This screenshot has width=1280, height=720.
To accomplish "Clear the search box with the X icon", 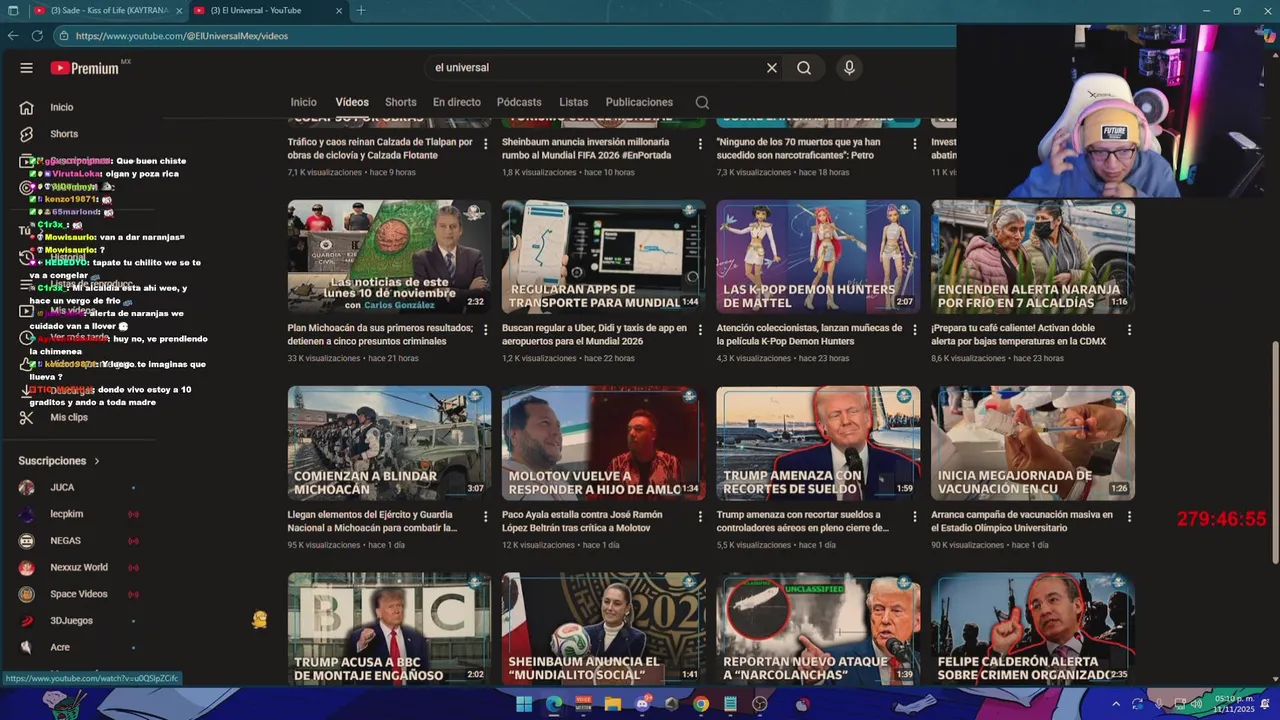I will click(x=772, y=68).
